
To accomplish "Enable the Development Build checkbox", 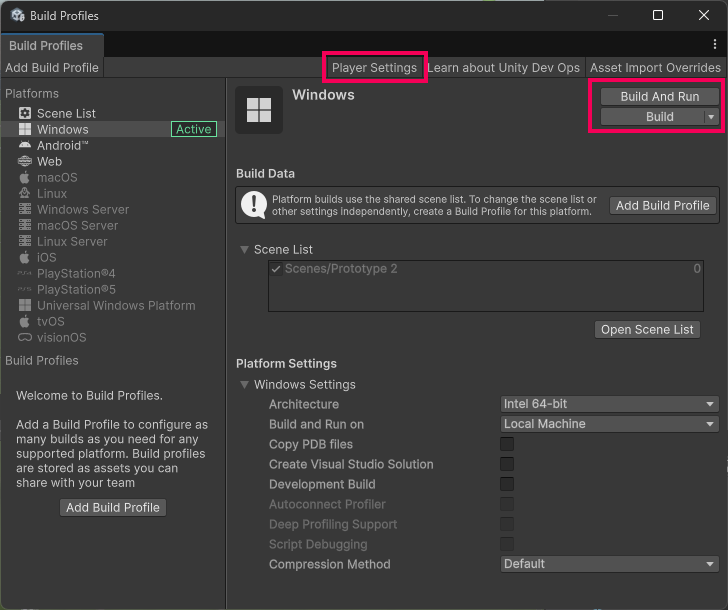I will [507, 484].
